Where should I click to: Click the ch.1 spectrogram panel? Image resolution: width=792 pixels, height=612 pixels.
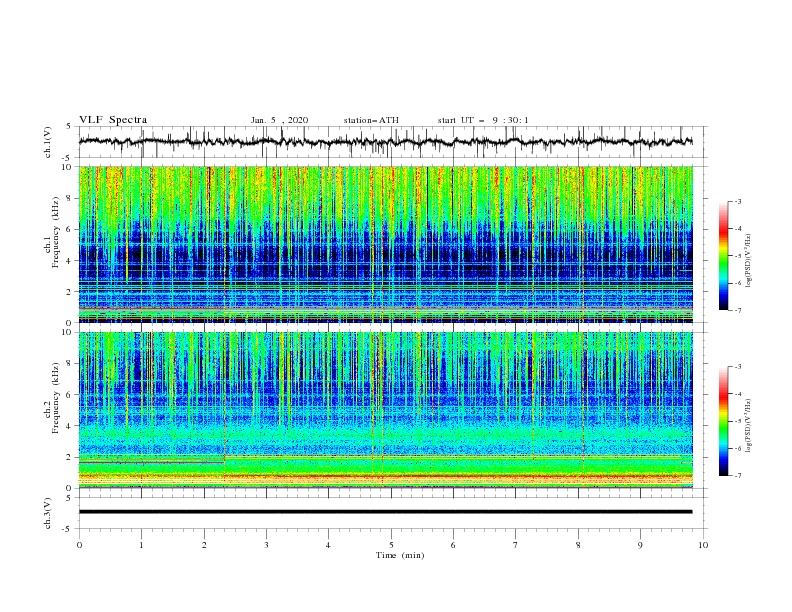tap(385, 244)
